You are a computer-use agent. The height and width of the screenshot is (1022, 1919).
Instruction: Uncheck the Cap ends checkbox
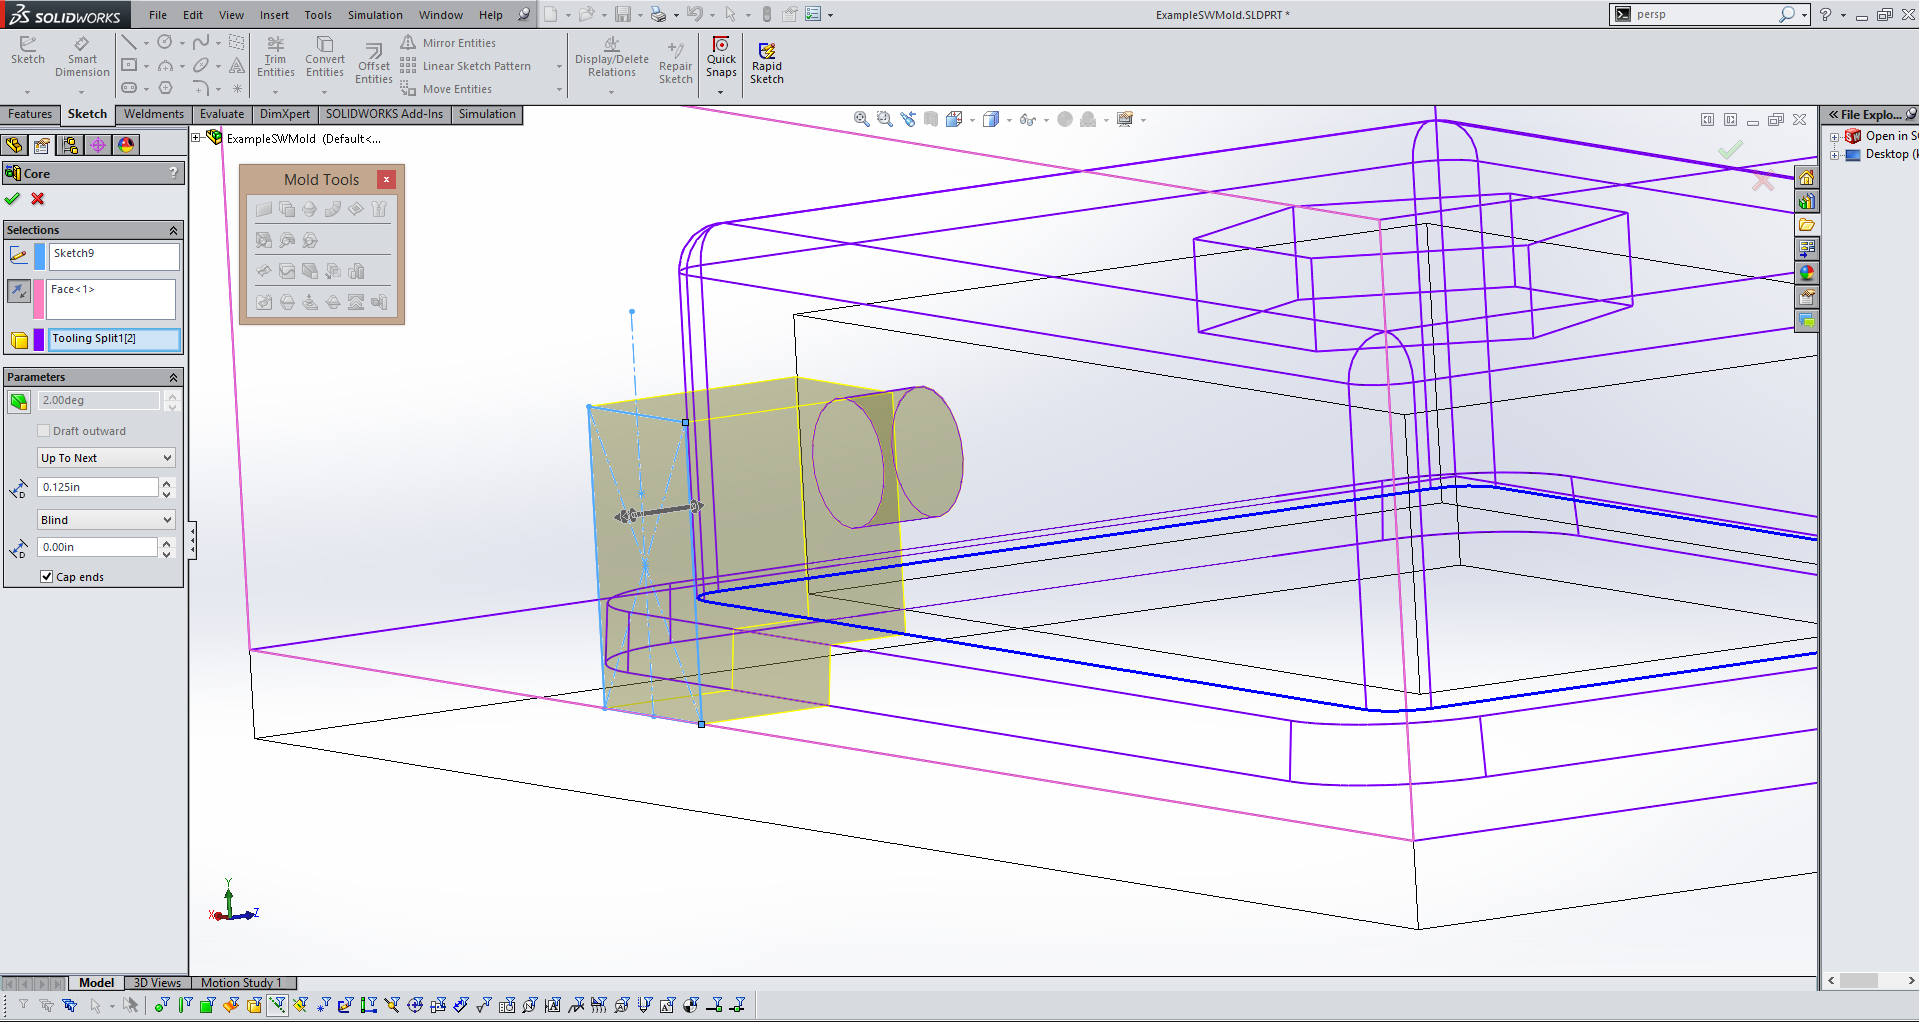click(47, 577)
